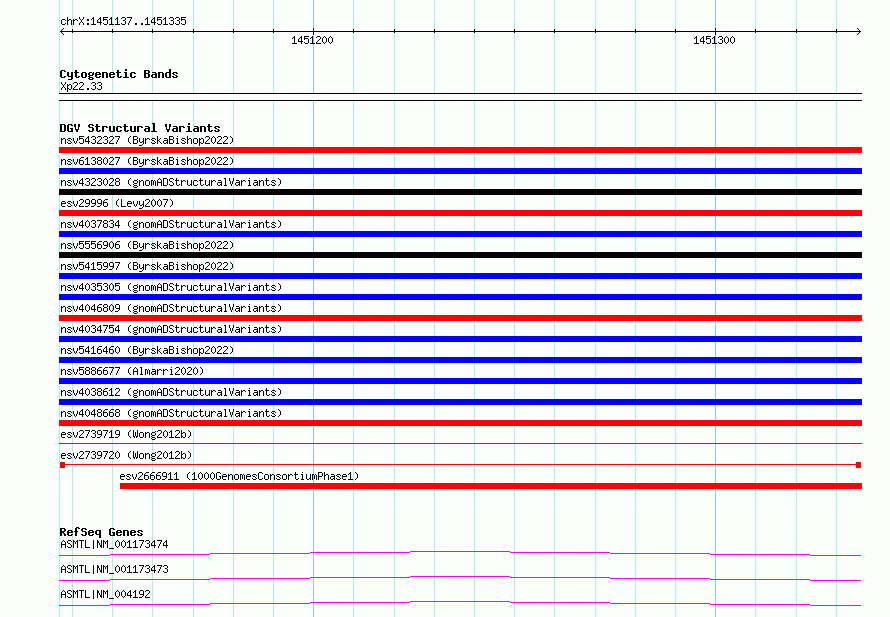Open the ASMTL|NM_004192 gene label
This screenshot has height=617, width=890.
click(x=105, y=594)
